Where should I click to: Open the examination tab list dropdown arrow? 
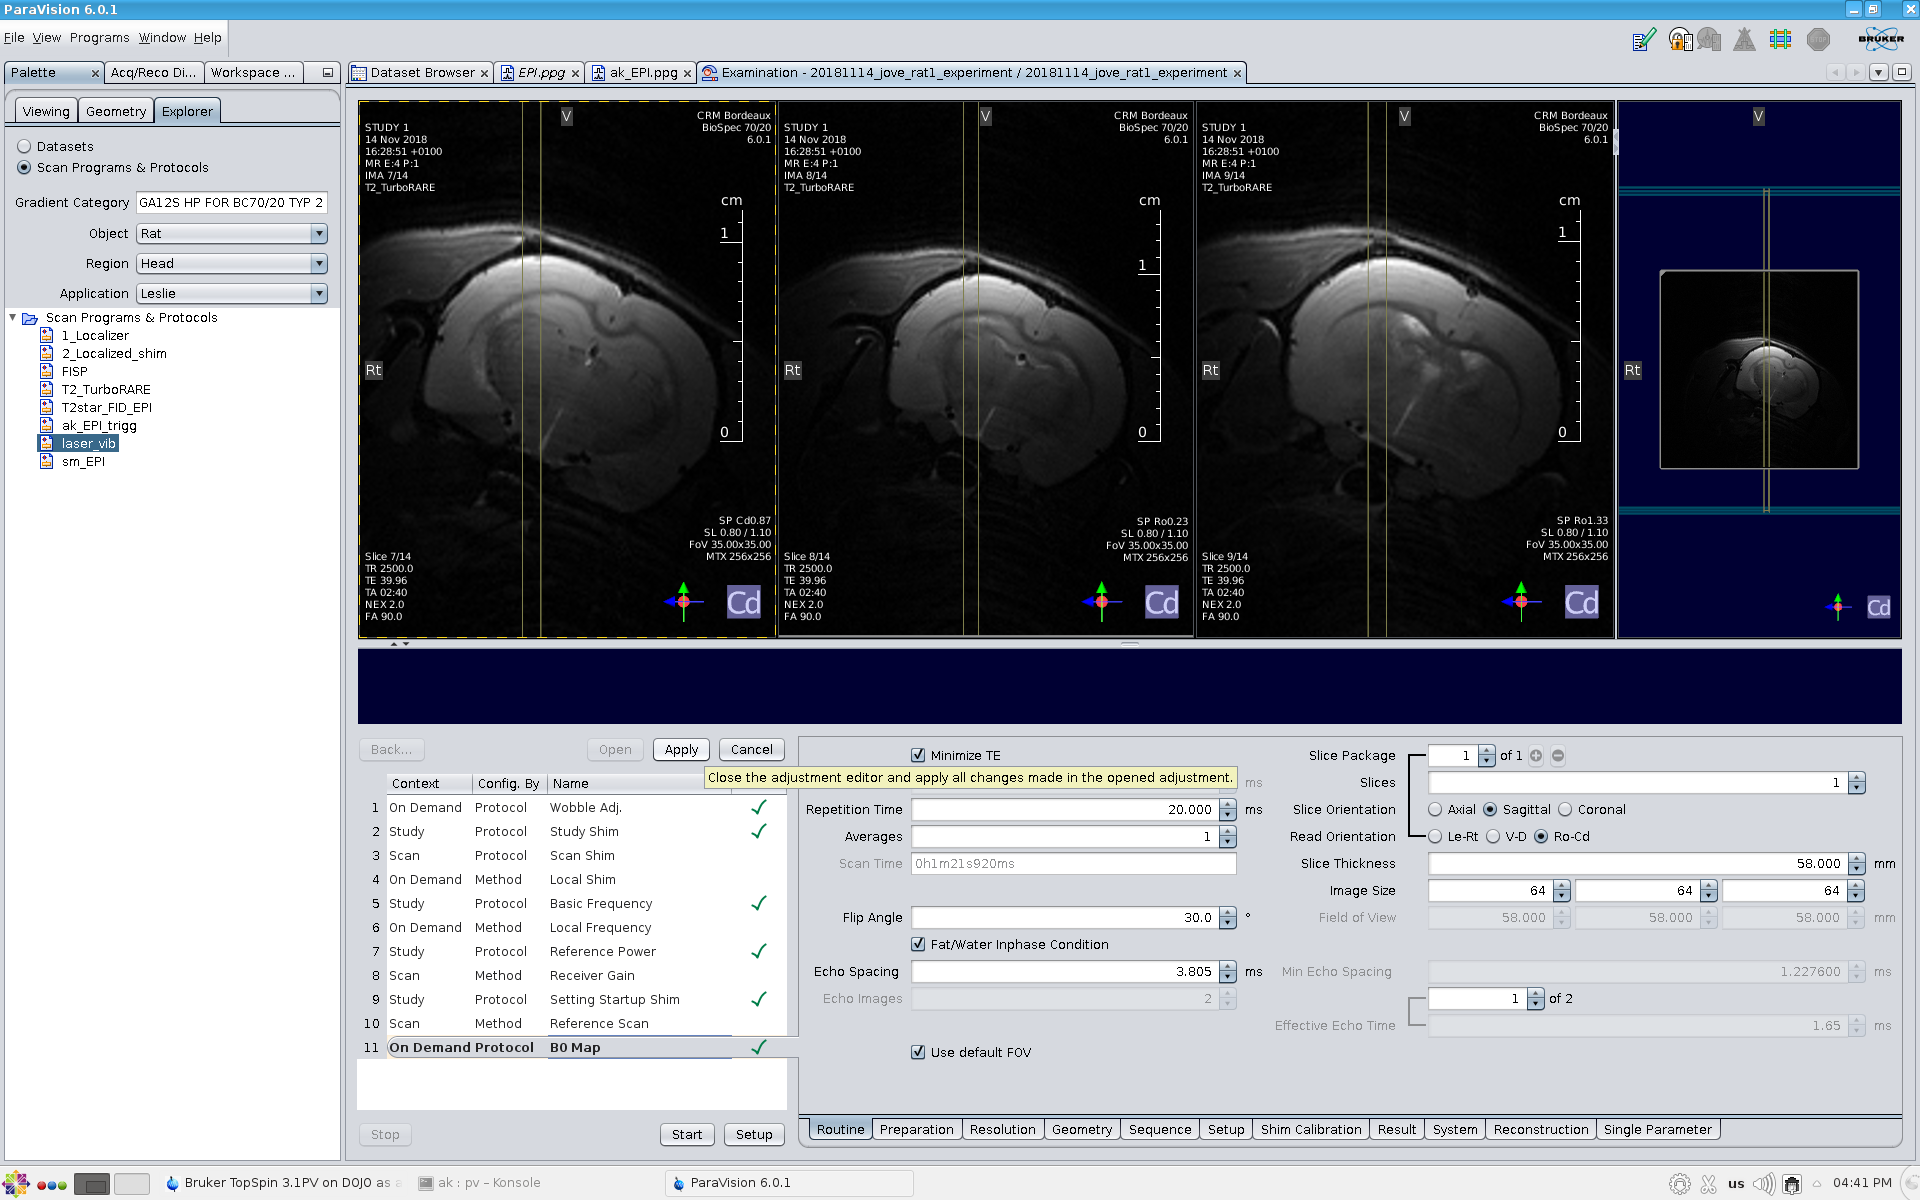click(x=1878, y=73)
